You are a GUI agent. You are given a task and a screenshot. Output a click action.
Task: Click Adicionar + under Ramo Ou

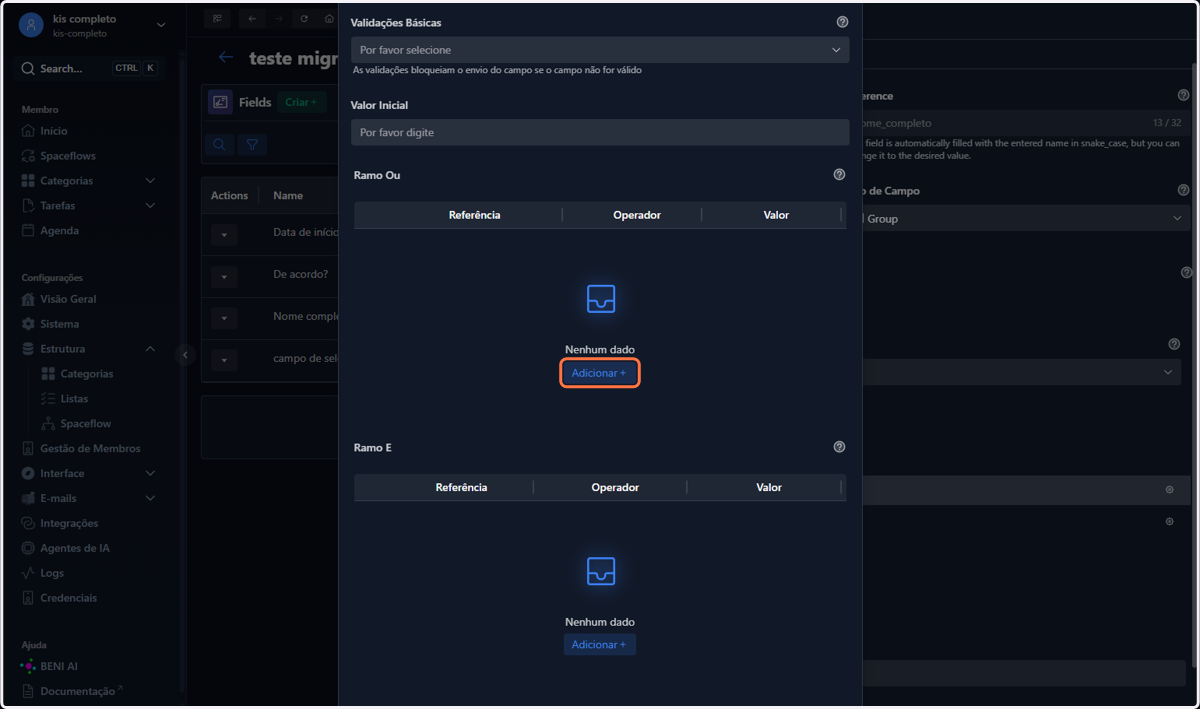pyautogui.click(x=599, y=373)
